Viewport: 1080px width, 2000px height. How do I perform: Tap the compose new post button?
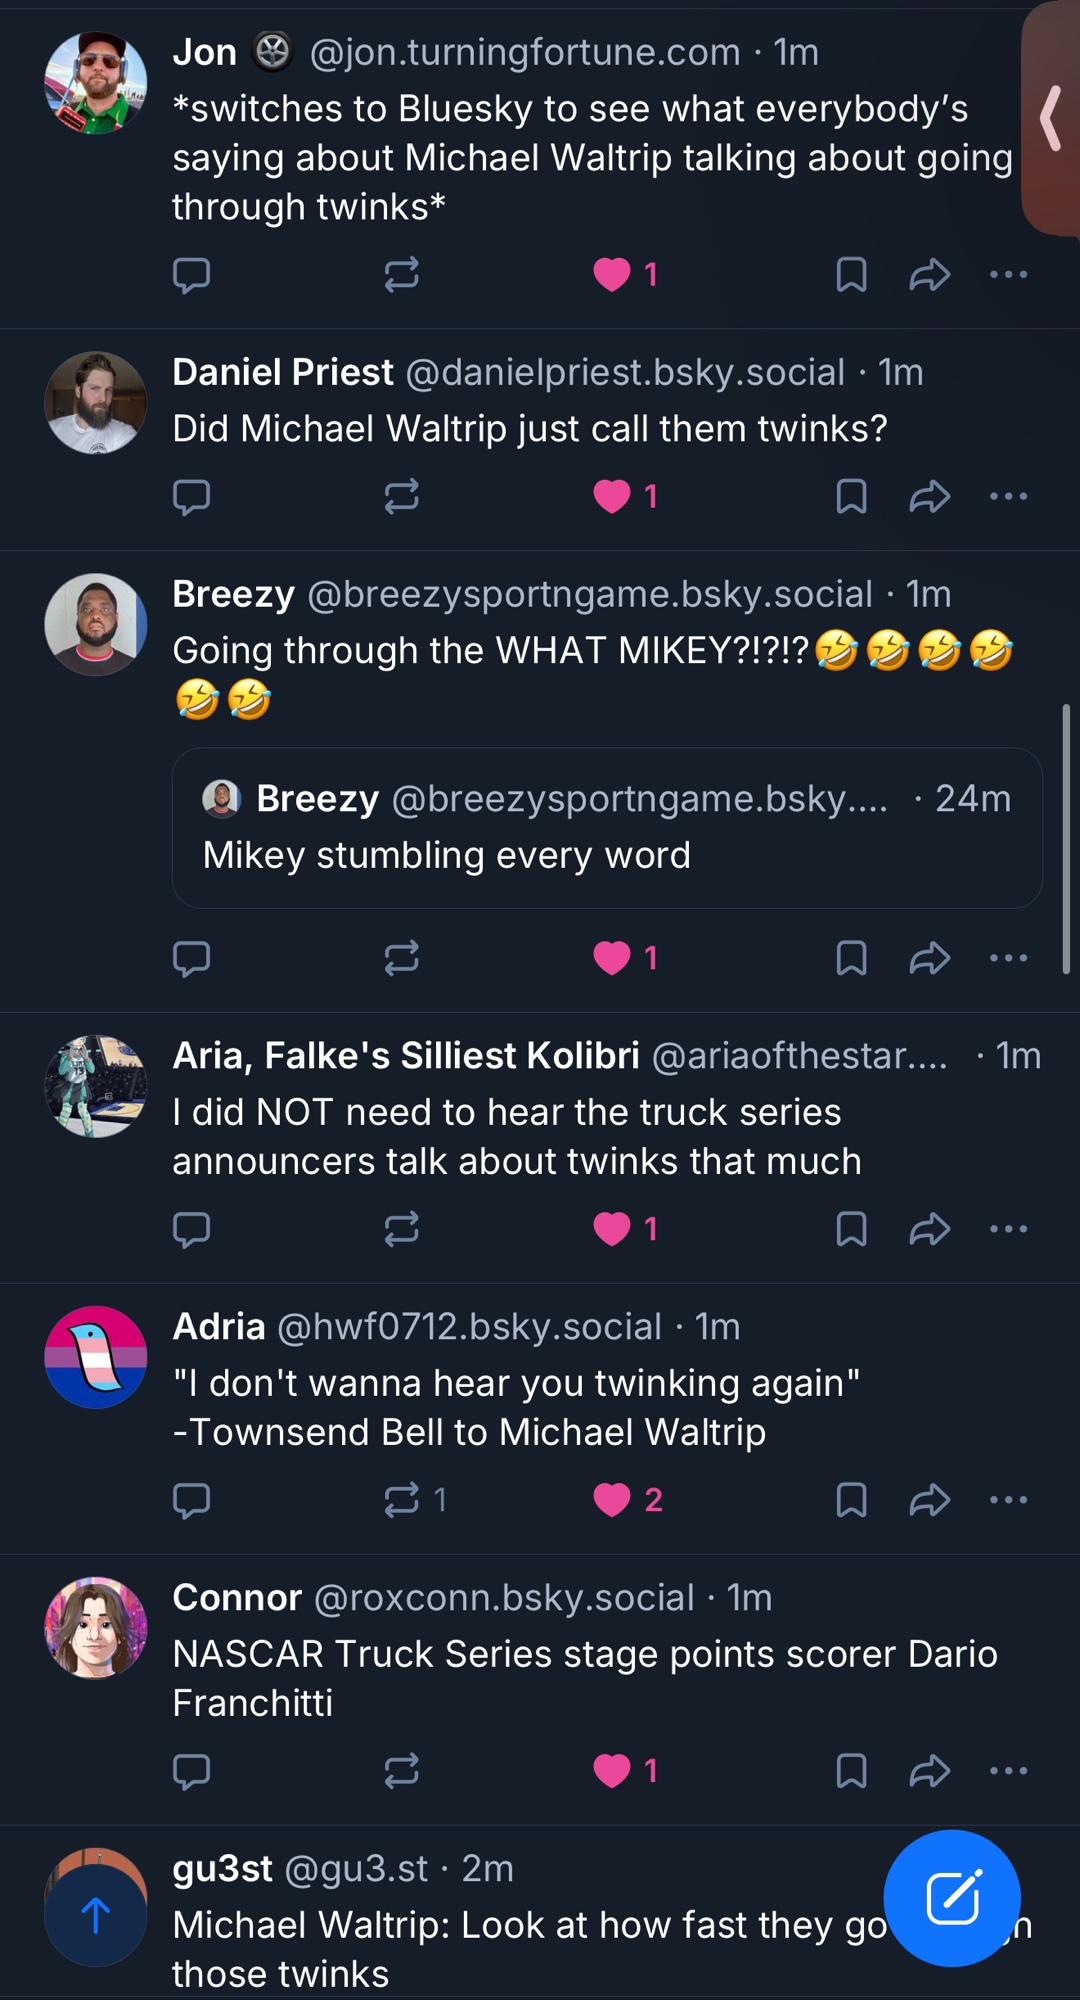[x=952, y=1897]
